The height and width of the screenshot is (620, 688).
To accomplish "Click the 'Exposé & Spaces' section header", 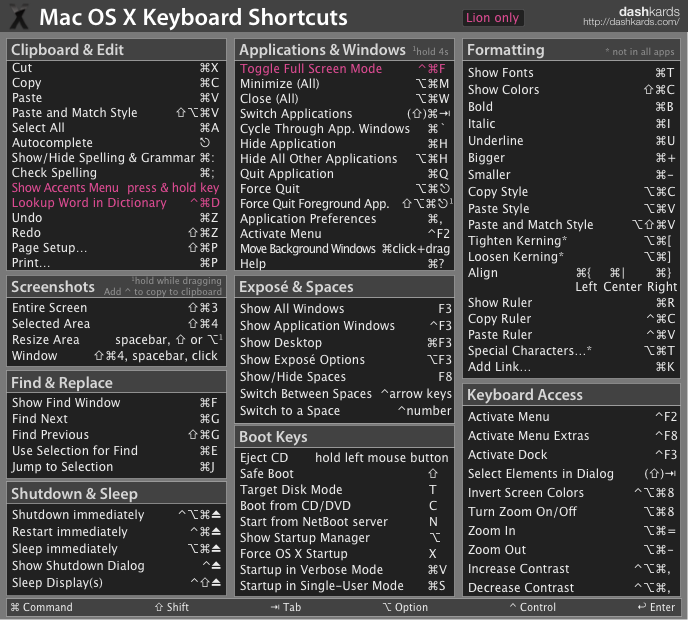I will pos(344,287).
